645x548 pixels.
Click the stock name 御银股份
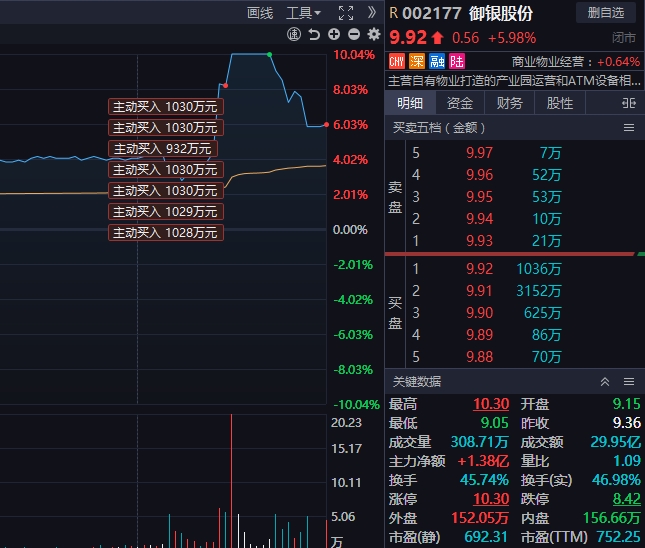(501, 13)
